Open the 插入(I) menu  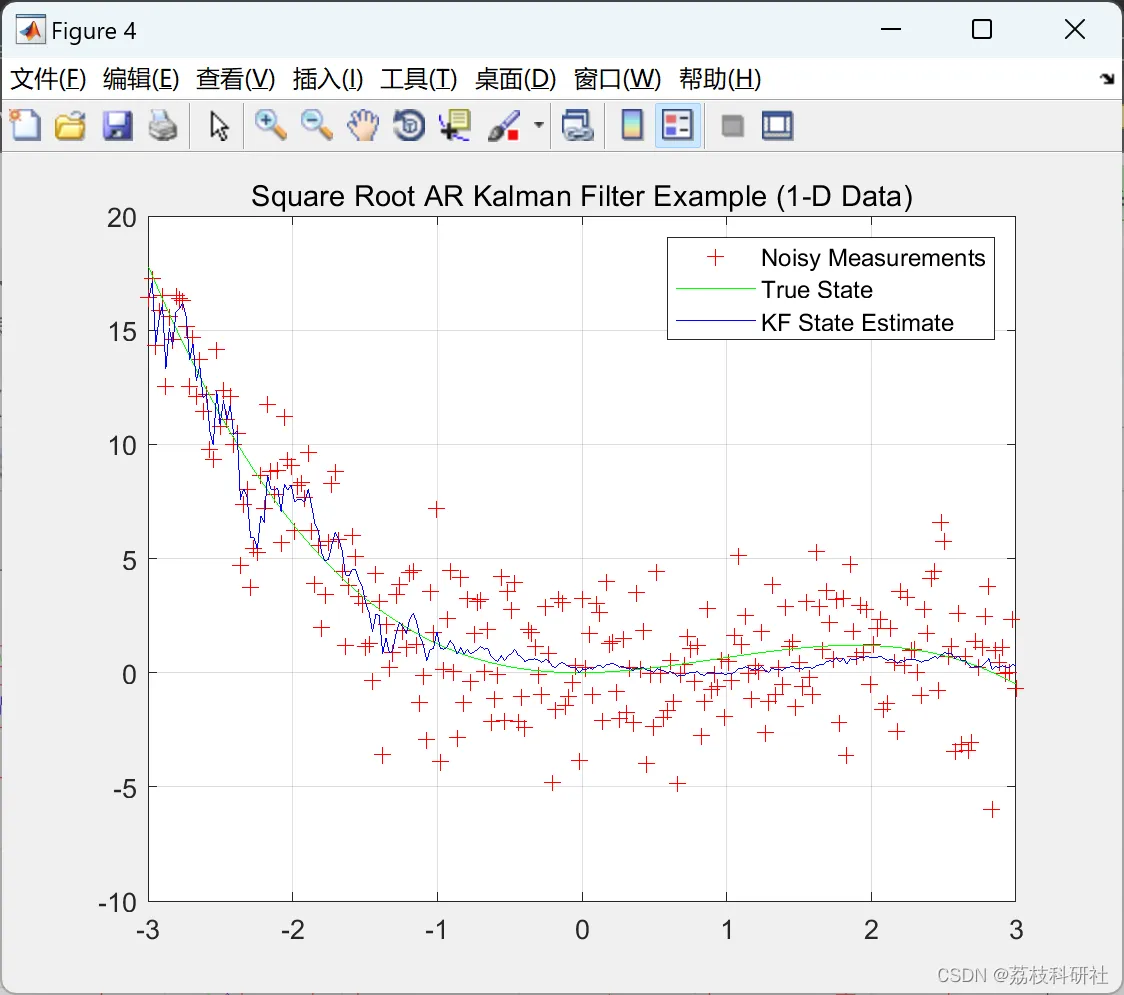tap(328, 79)
